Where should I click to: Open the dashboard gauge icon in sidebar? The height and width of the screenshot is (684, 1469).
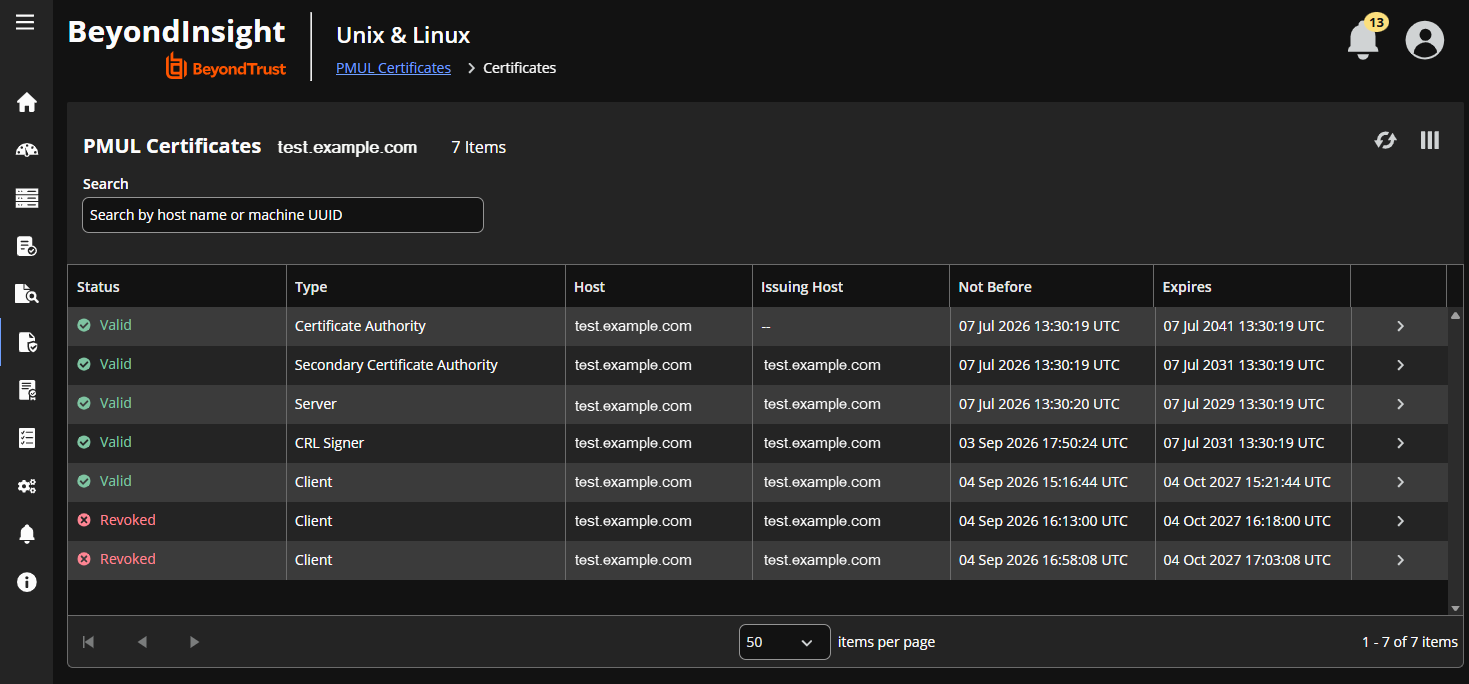point(27,150)
